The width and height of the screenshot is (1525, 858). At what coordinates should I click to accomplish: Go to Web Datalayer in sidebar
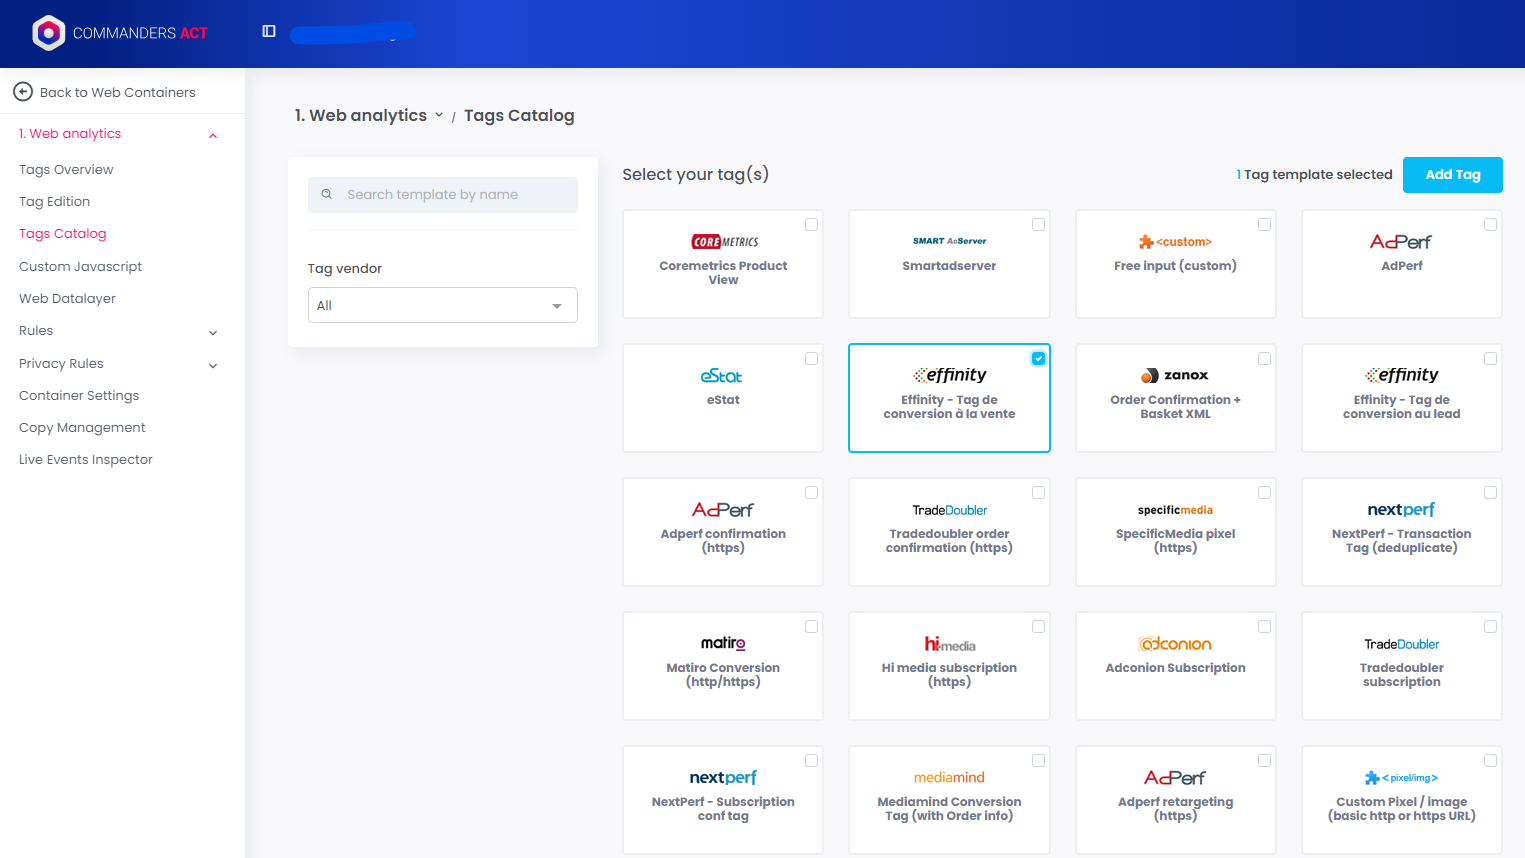click(x=67, y=299)
